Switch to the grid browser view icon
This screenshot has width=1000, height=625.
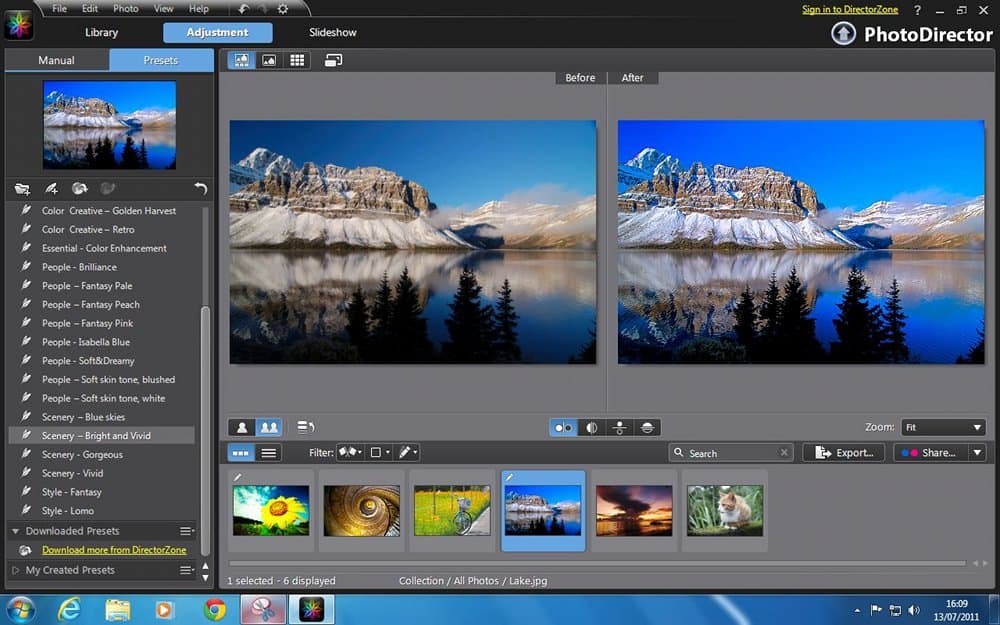tap(297, 60)
